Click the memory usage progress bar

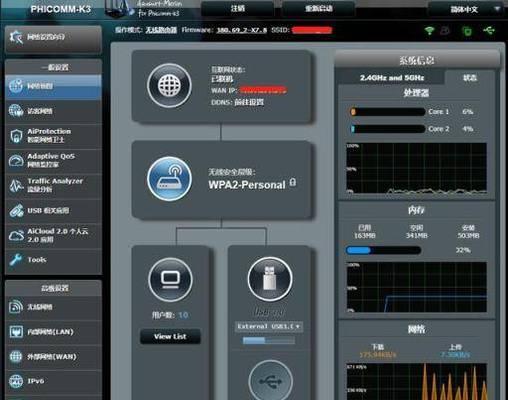pyautogui.click(x=383, y=250)
